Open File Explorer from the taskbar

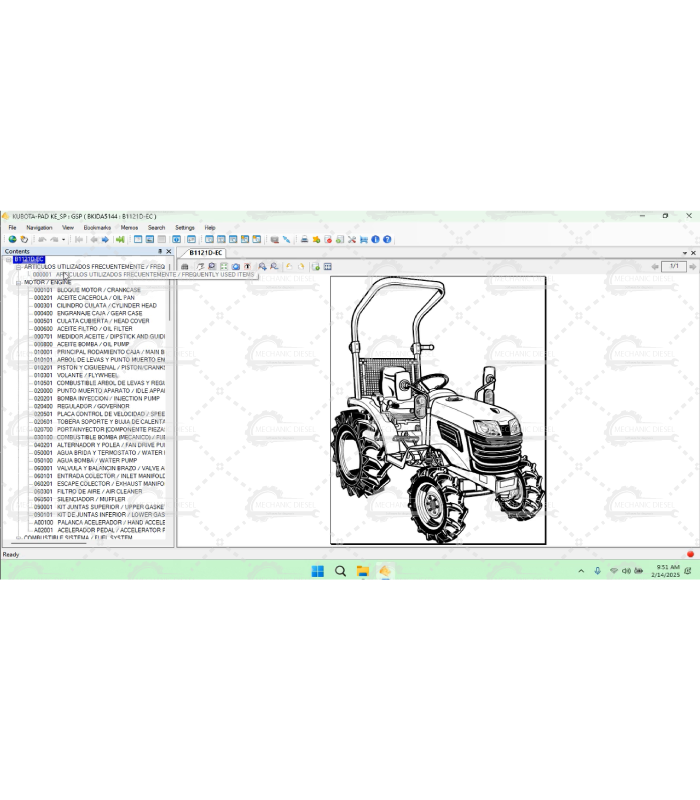[x=363, y=571]
